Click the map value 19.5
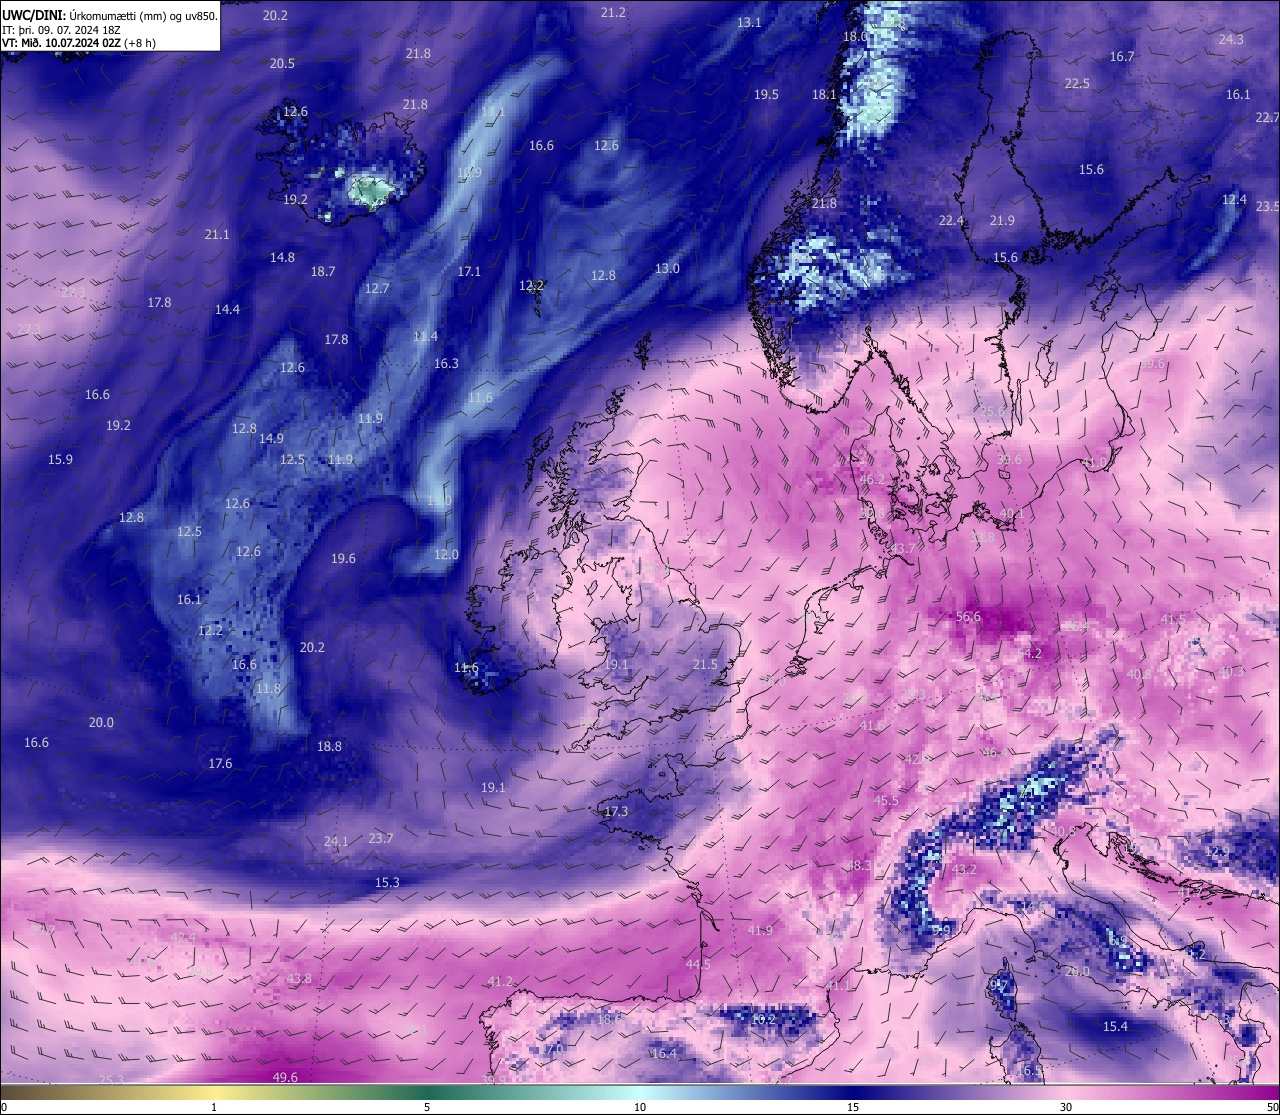 pyautogui.click(x=766, y=94)
